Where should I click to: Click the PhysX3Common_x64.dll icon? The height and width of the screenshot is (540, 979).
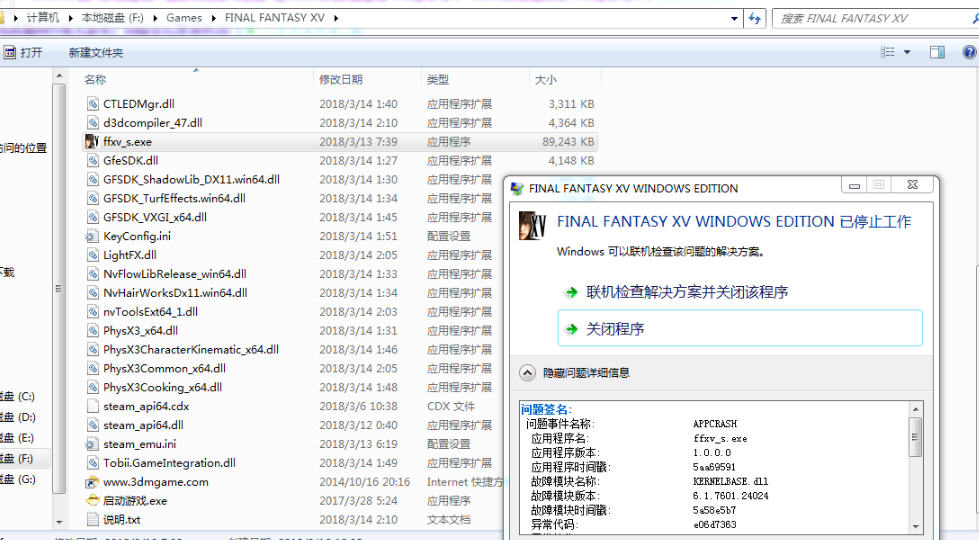(x=92, y=368)
